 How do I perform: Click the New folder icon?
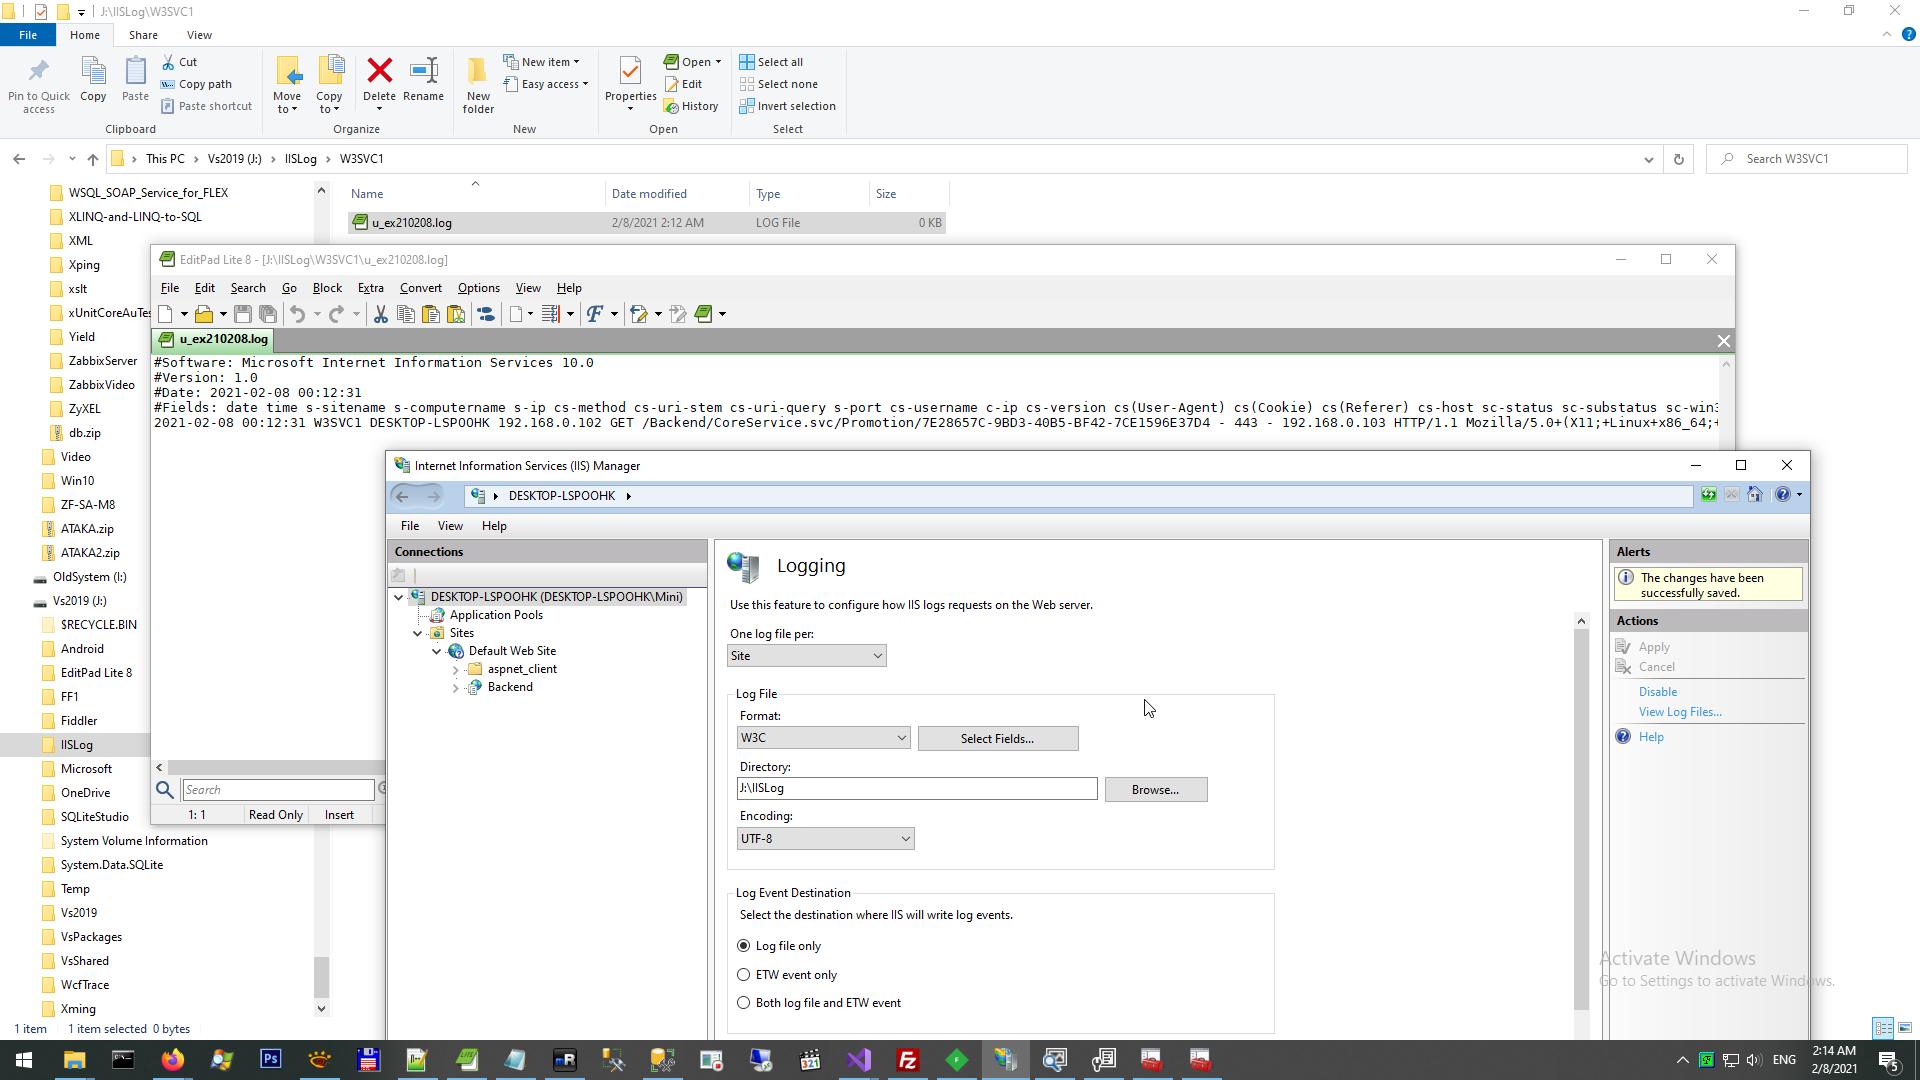tap(478, 72)
